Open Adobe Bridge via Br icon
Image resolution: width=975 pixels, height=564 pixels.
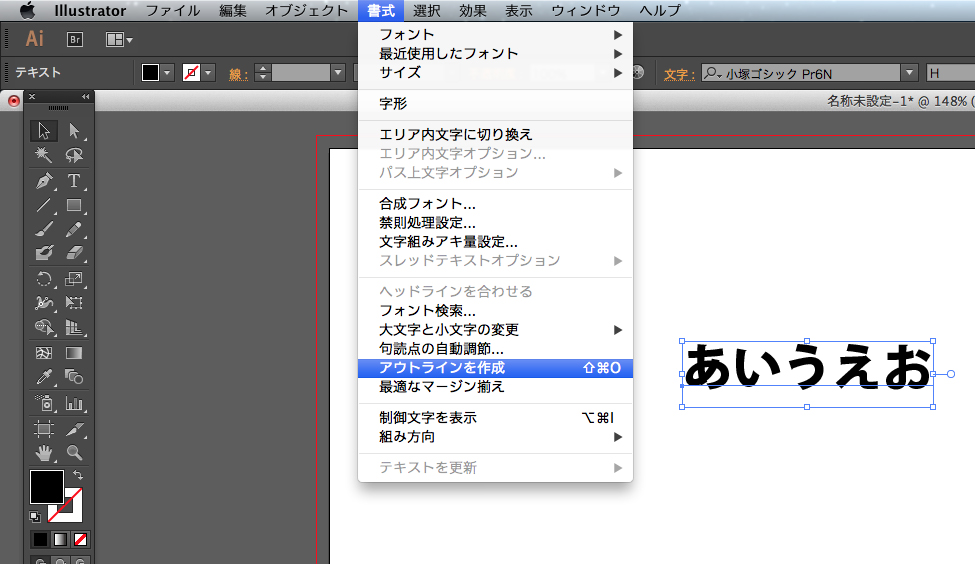point(74,39)
